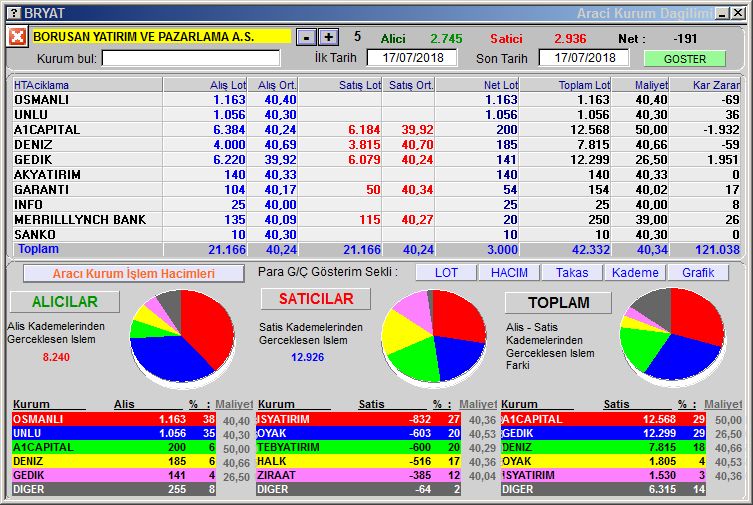Screen dimensions: 753x505
Task: Click blue OYAK row in sellers list
Action: pyautogui.click(x=359, y=433)
